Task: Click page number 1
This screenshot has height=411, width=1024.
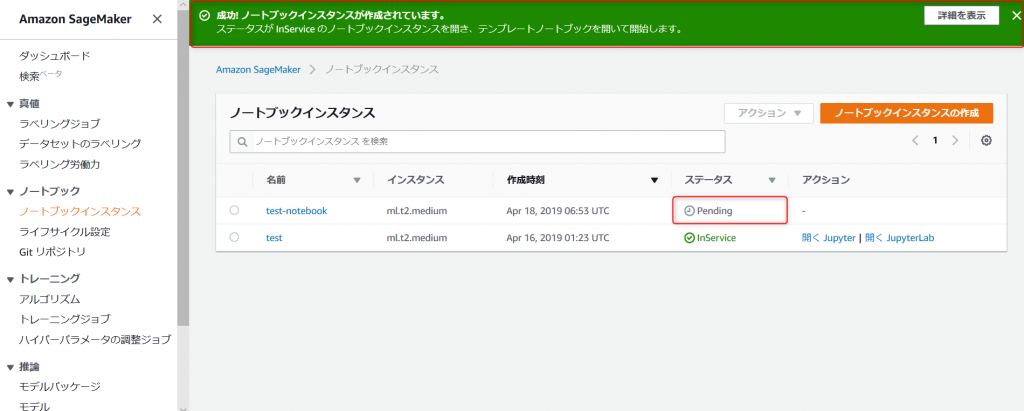Action: (x=935, y=140)
